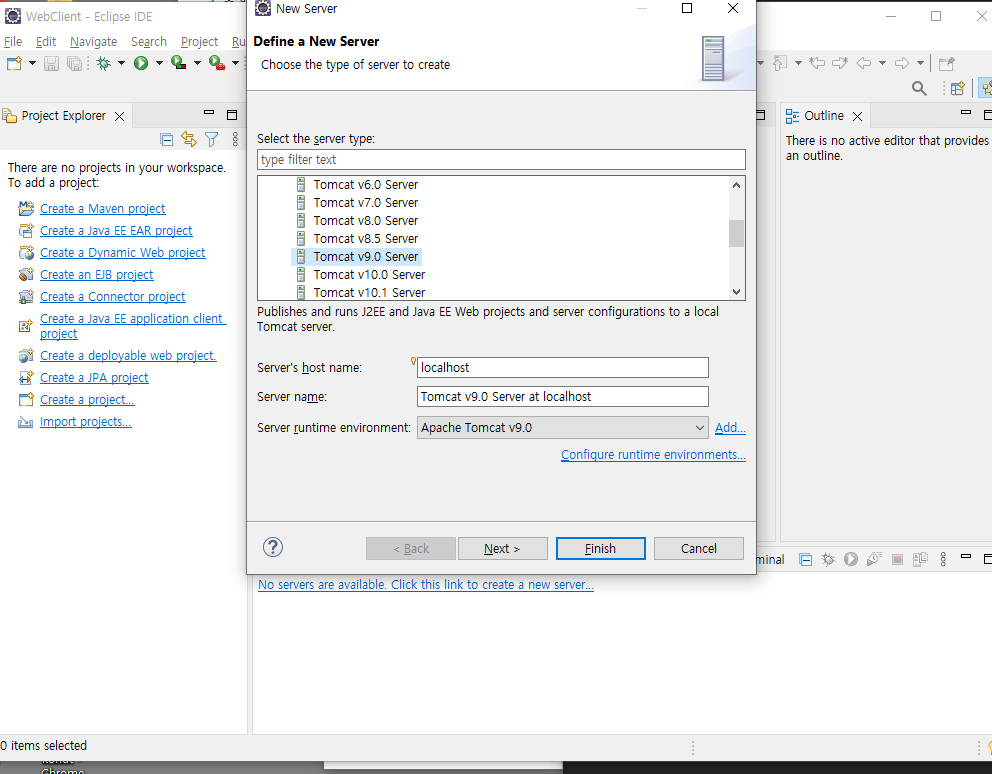Open dropdown arrow next to New icon
992x774 pixels.
[x=32, y=63]
